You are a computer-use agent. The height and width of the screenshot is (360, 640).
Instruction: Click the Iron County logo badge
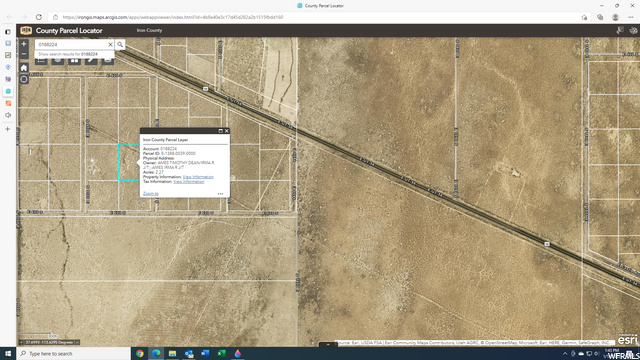[x=26, y=31]
